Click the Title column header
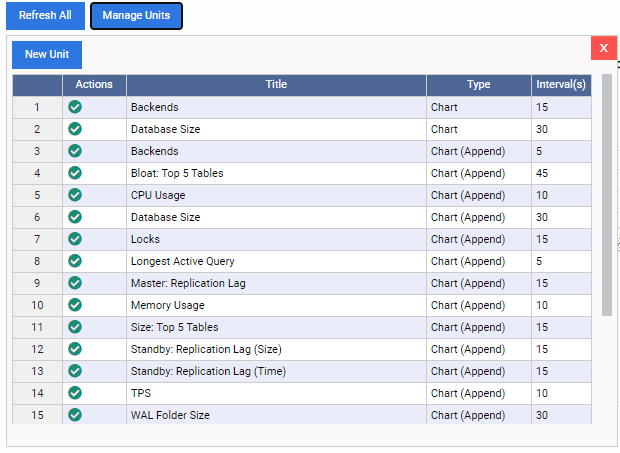The width and height of the screenshot is (620, 453). tap(276, 85)
